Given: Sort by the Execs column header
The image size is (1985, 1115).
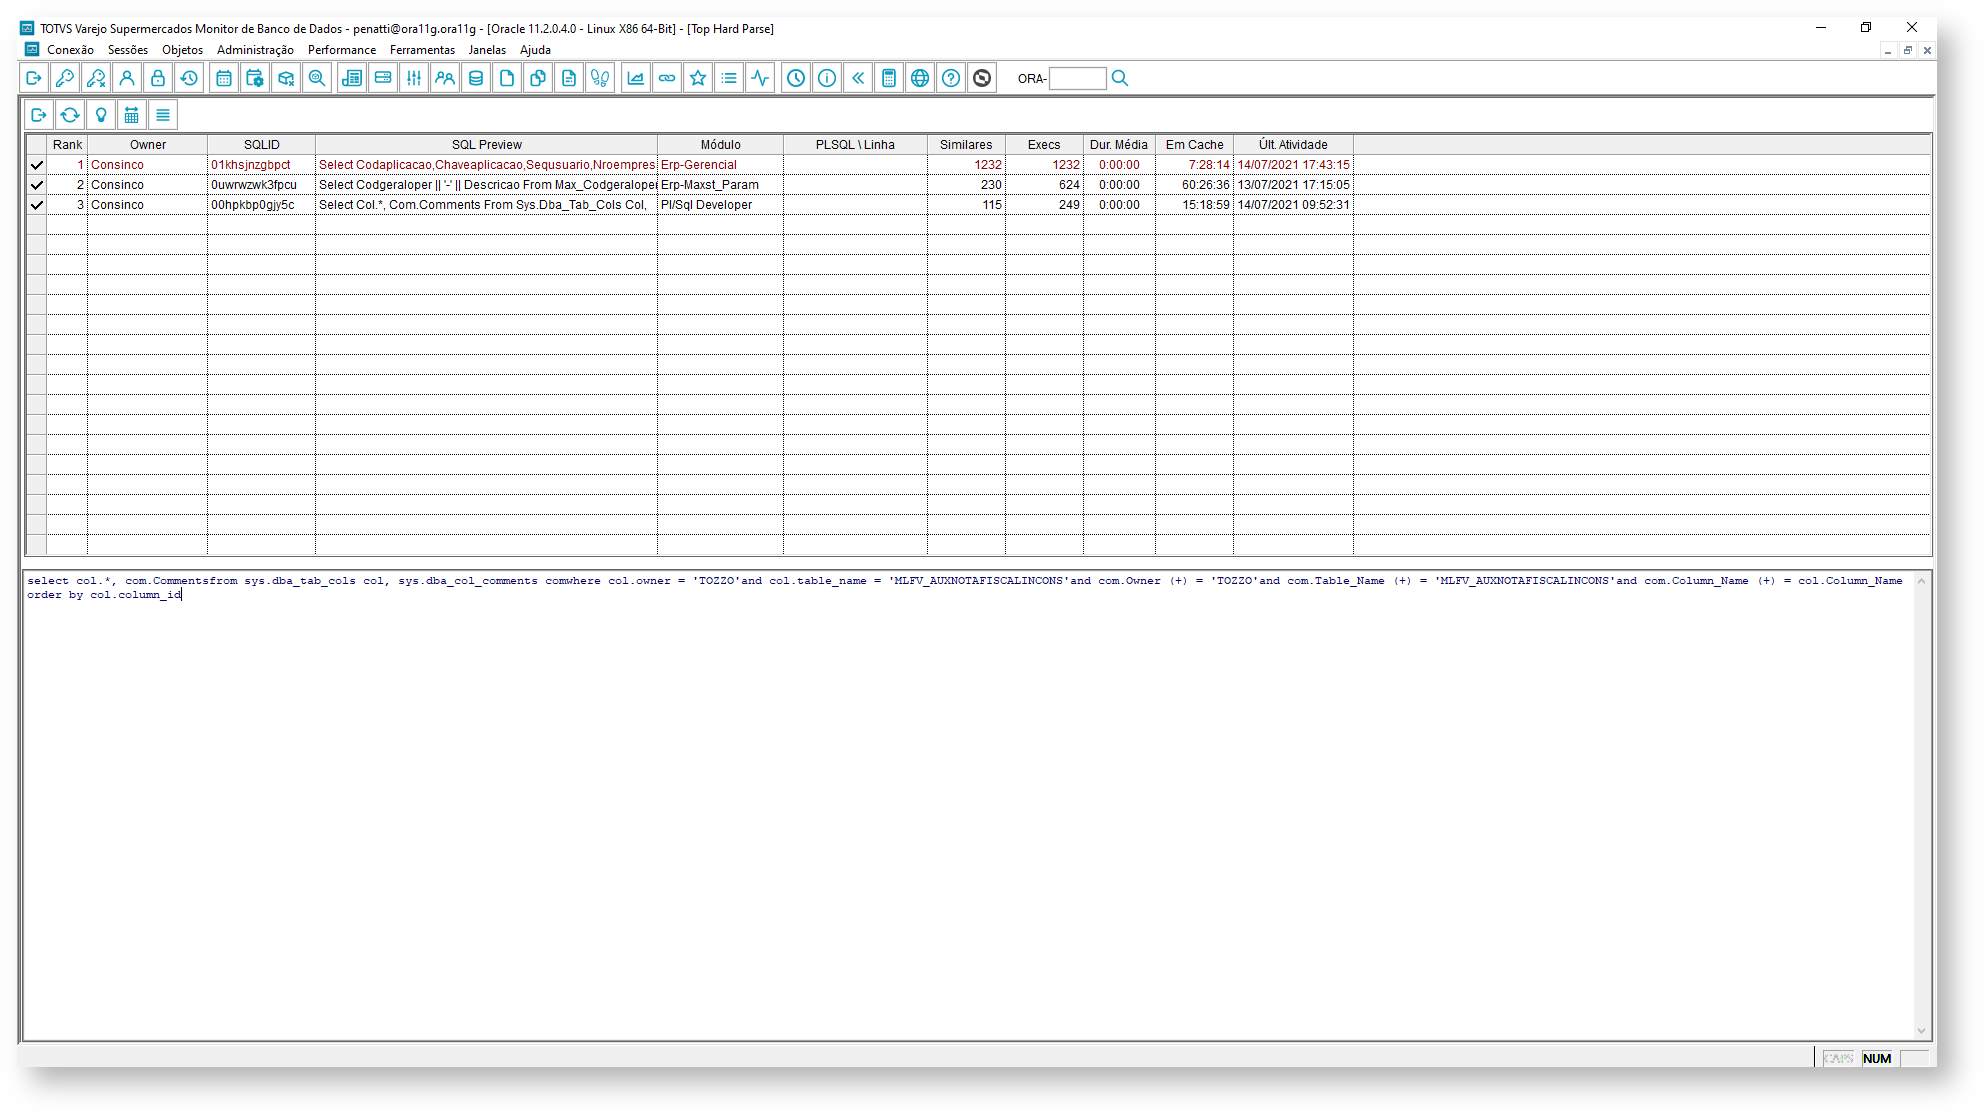Looking at the screenshot, I should tap(1044, 144).
